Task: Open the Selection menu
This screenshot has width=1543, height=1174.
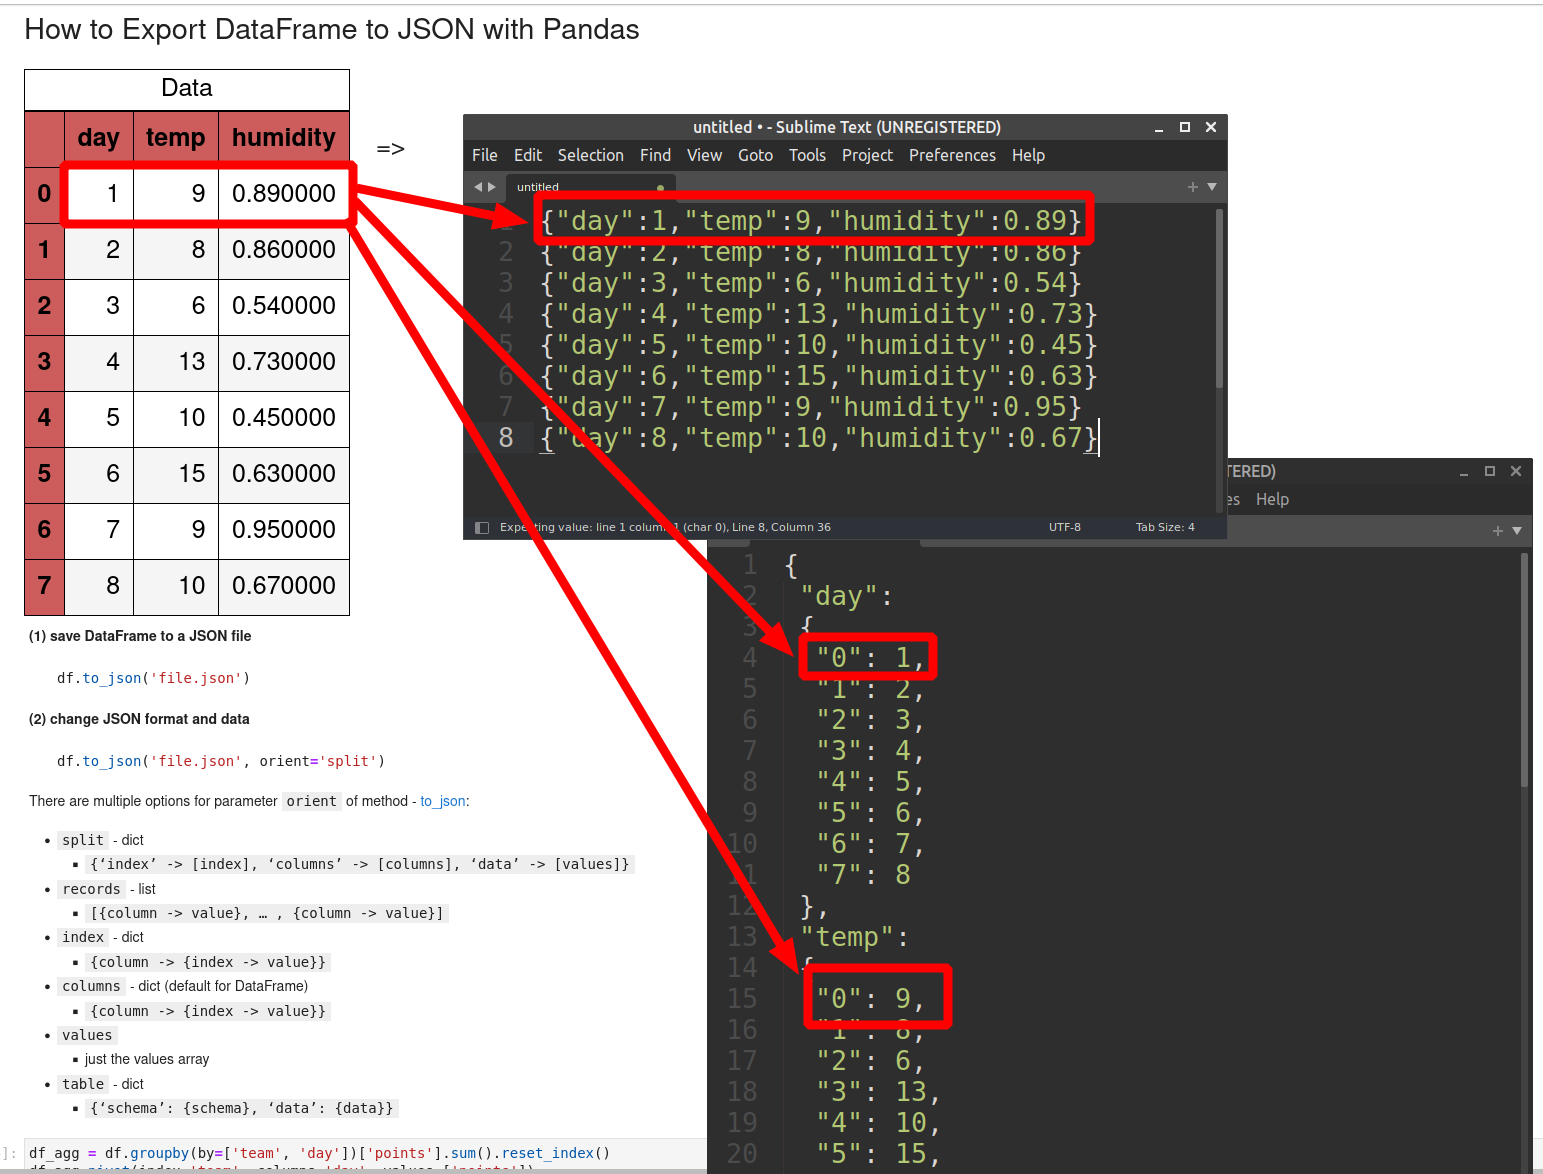Action: pos(590,155)
